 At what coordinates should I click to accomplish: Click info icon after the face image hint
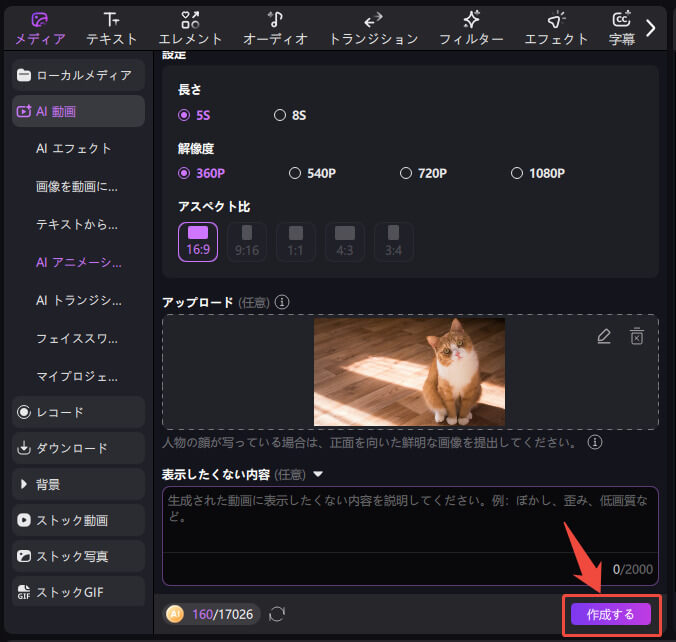point(595,441)
